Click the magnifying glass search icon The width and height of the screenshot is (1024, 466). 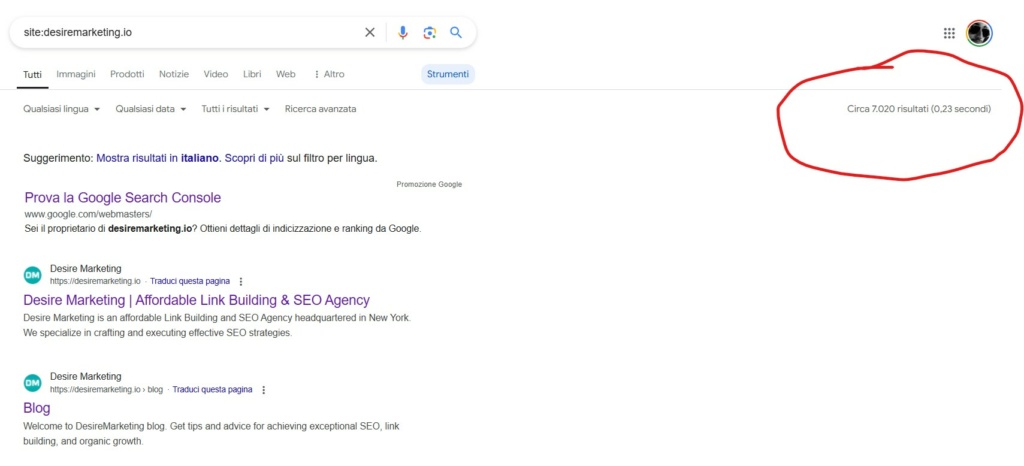coord(456,32)
